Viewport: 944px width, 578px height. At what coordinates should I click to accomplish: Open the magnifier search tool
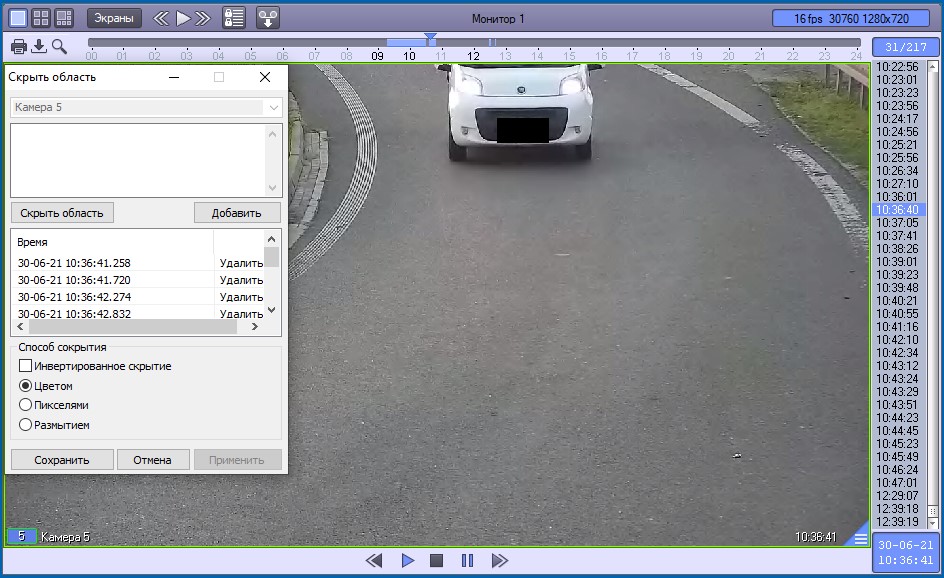59,46
